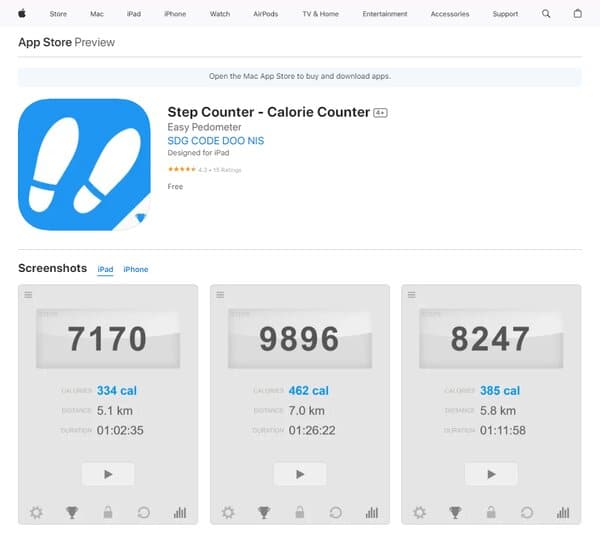
Task: Open the iPhone navigation menu item
Action: tap(175, 14)
